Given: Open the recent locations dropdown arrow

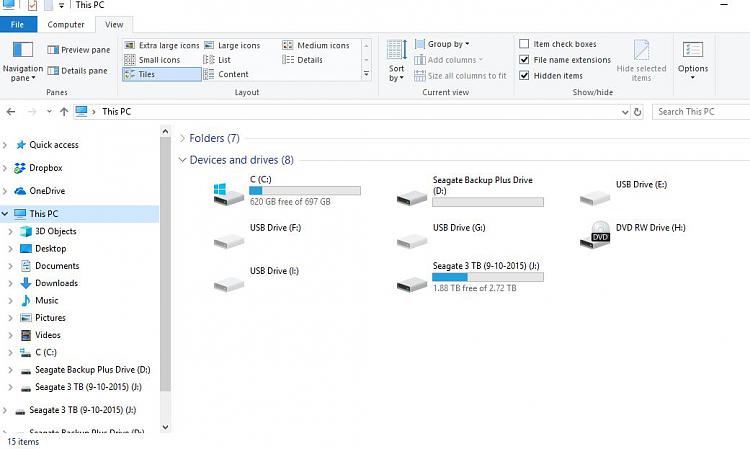Looking at the screenshot, I should (49, 111).
